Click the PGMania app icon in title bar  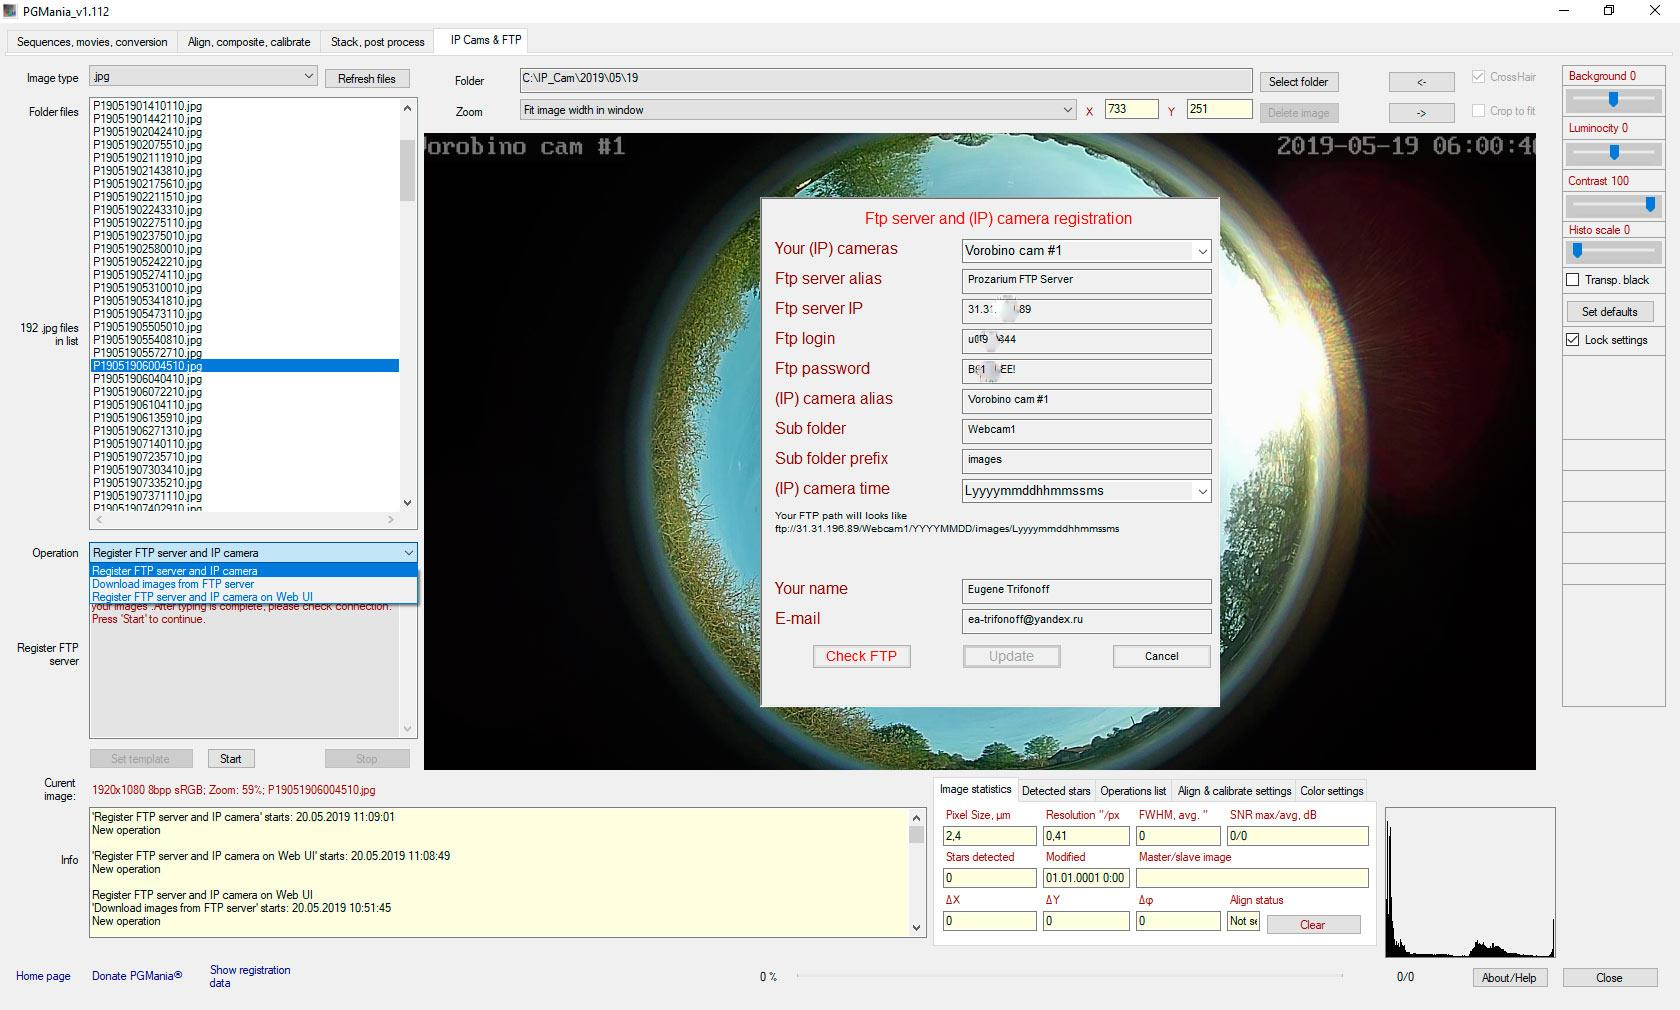pos(10,11)
